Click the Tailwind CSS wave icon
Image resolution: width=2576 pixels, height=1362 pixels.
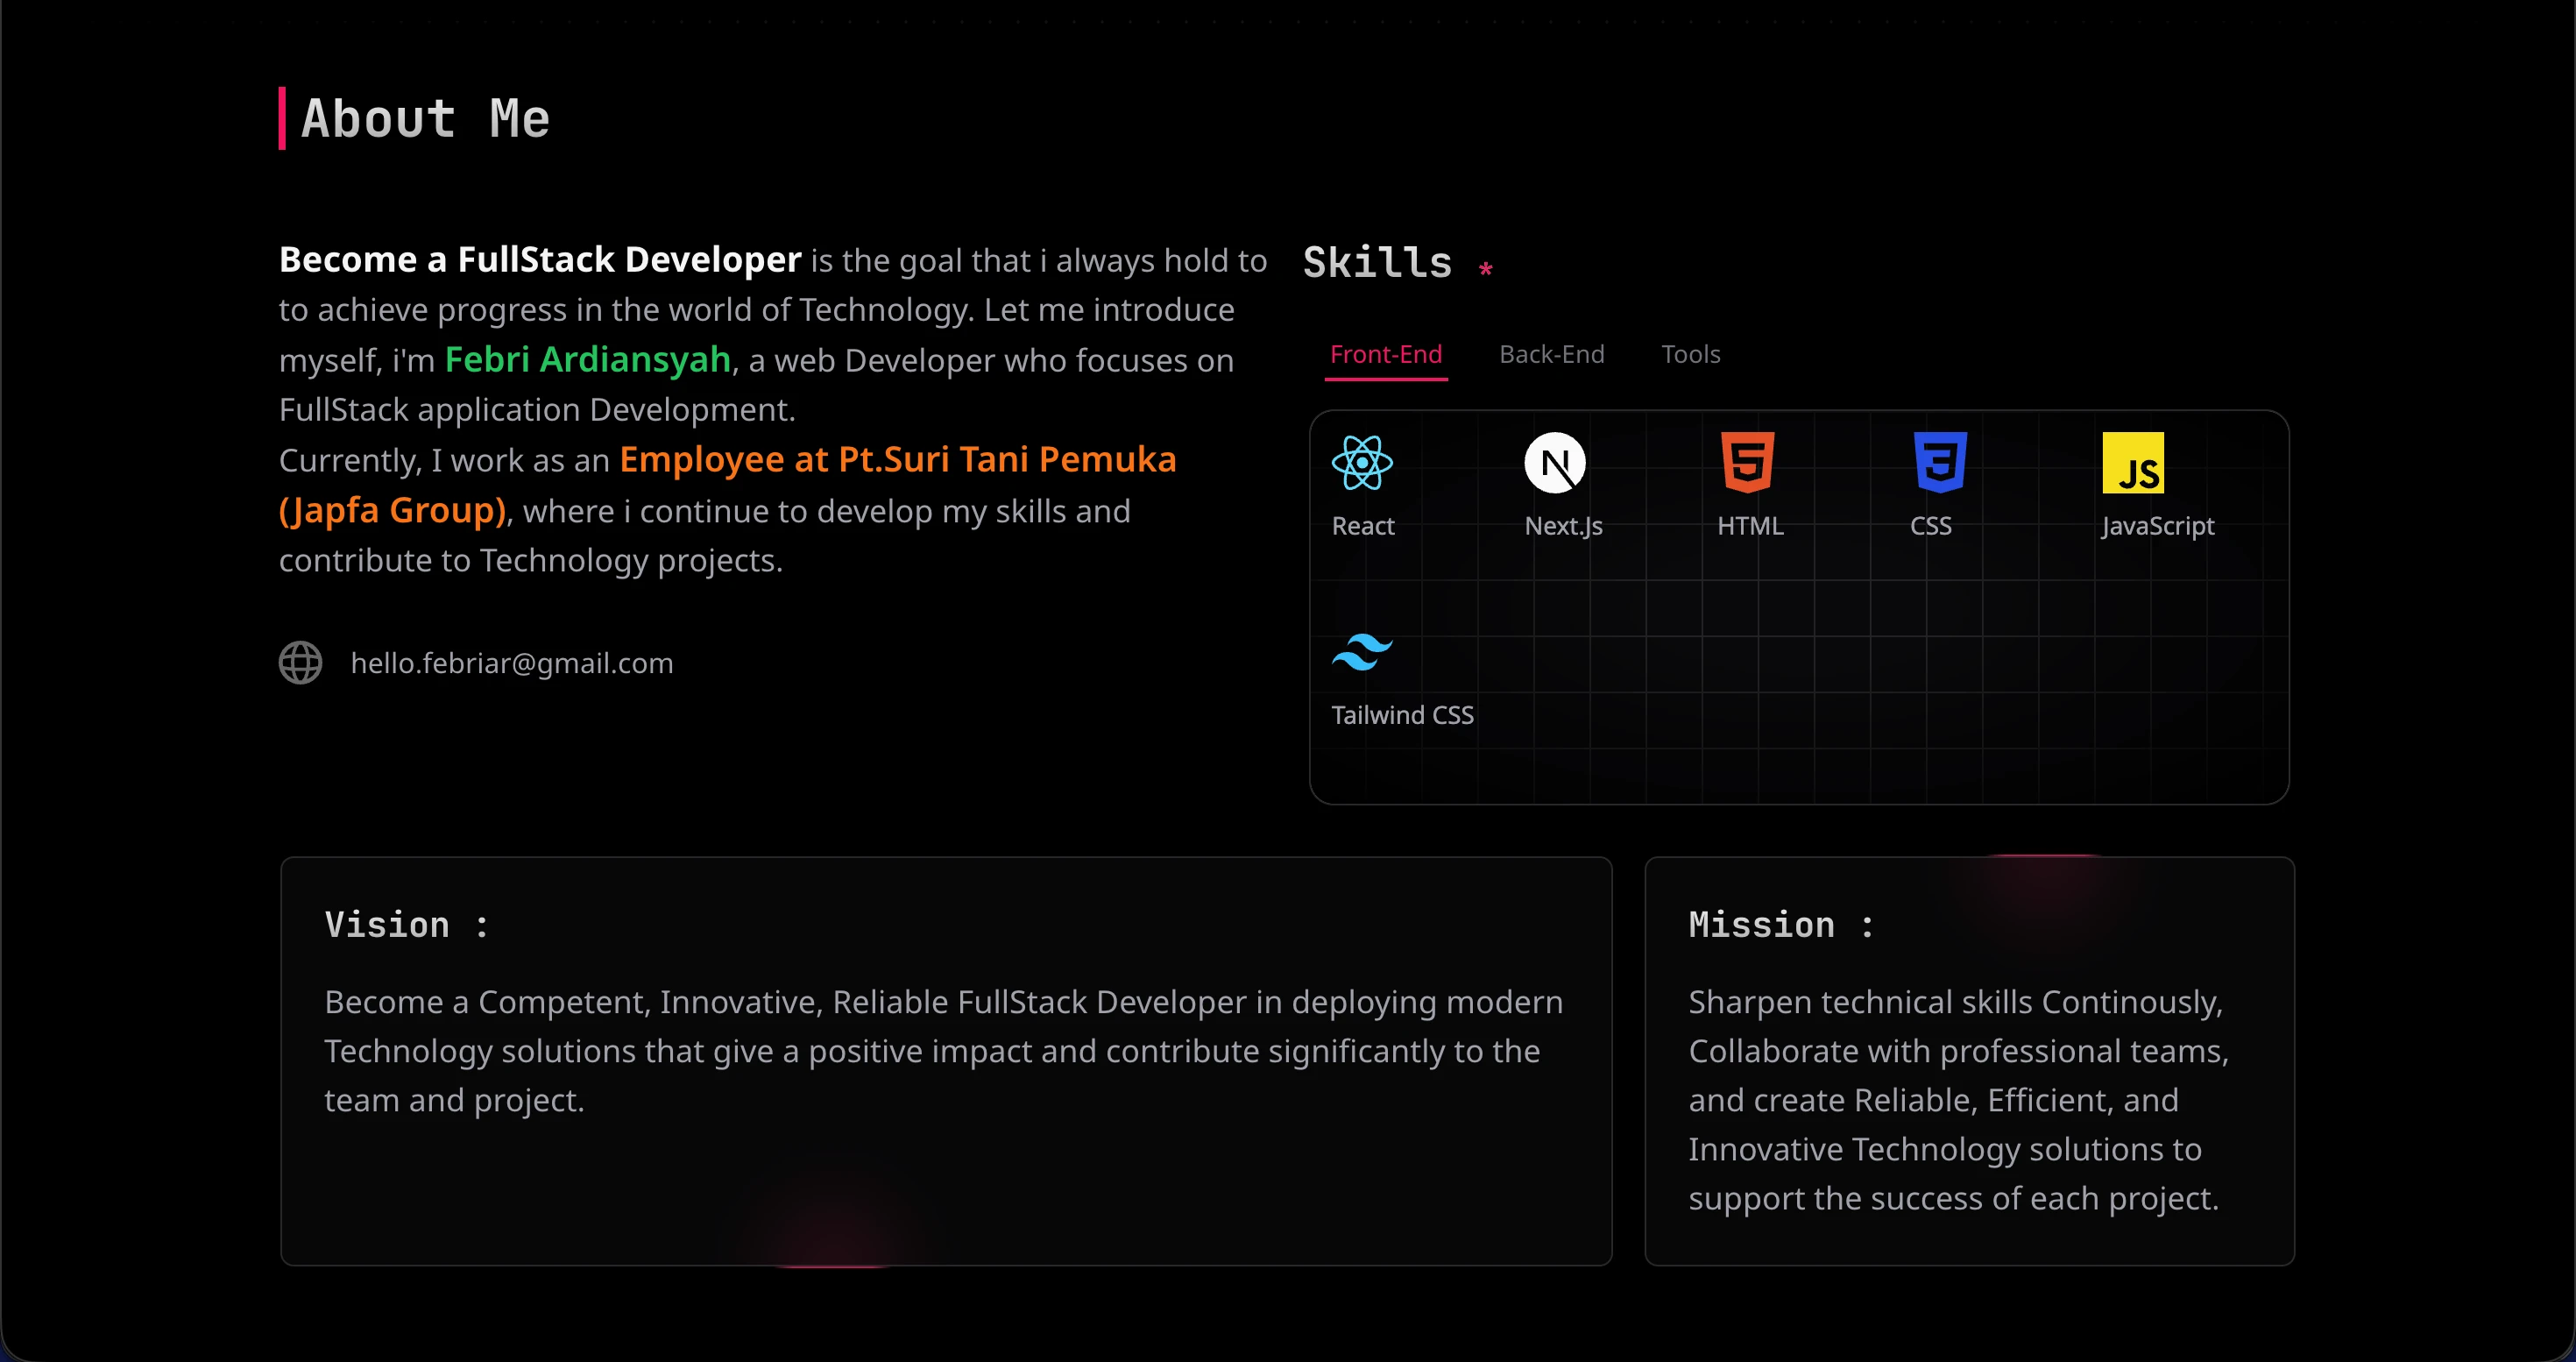coord(1362,652)
